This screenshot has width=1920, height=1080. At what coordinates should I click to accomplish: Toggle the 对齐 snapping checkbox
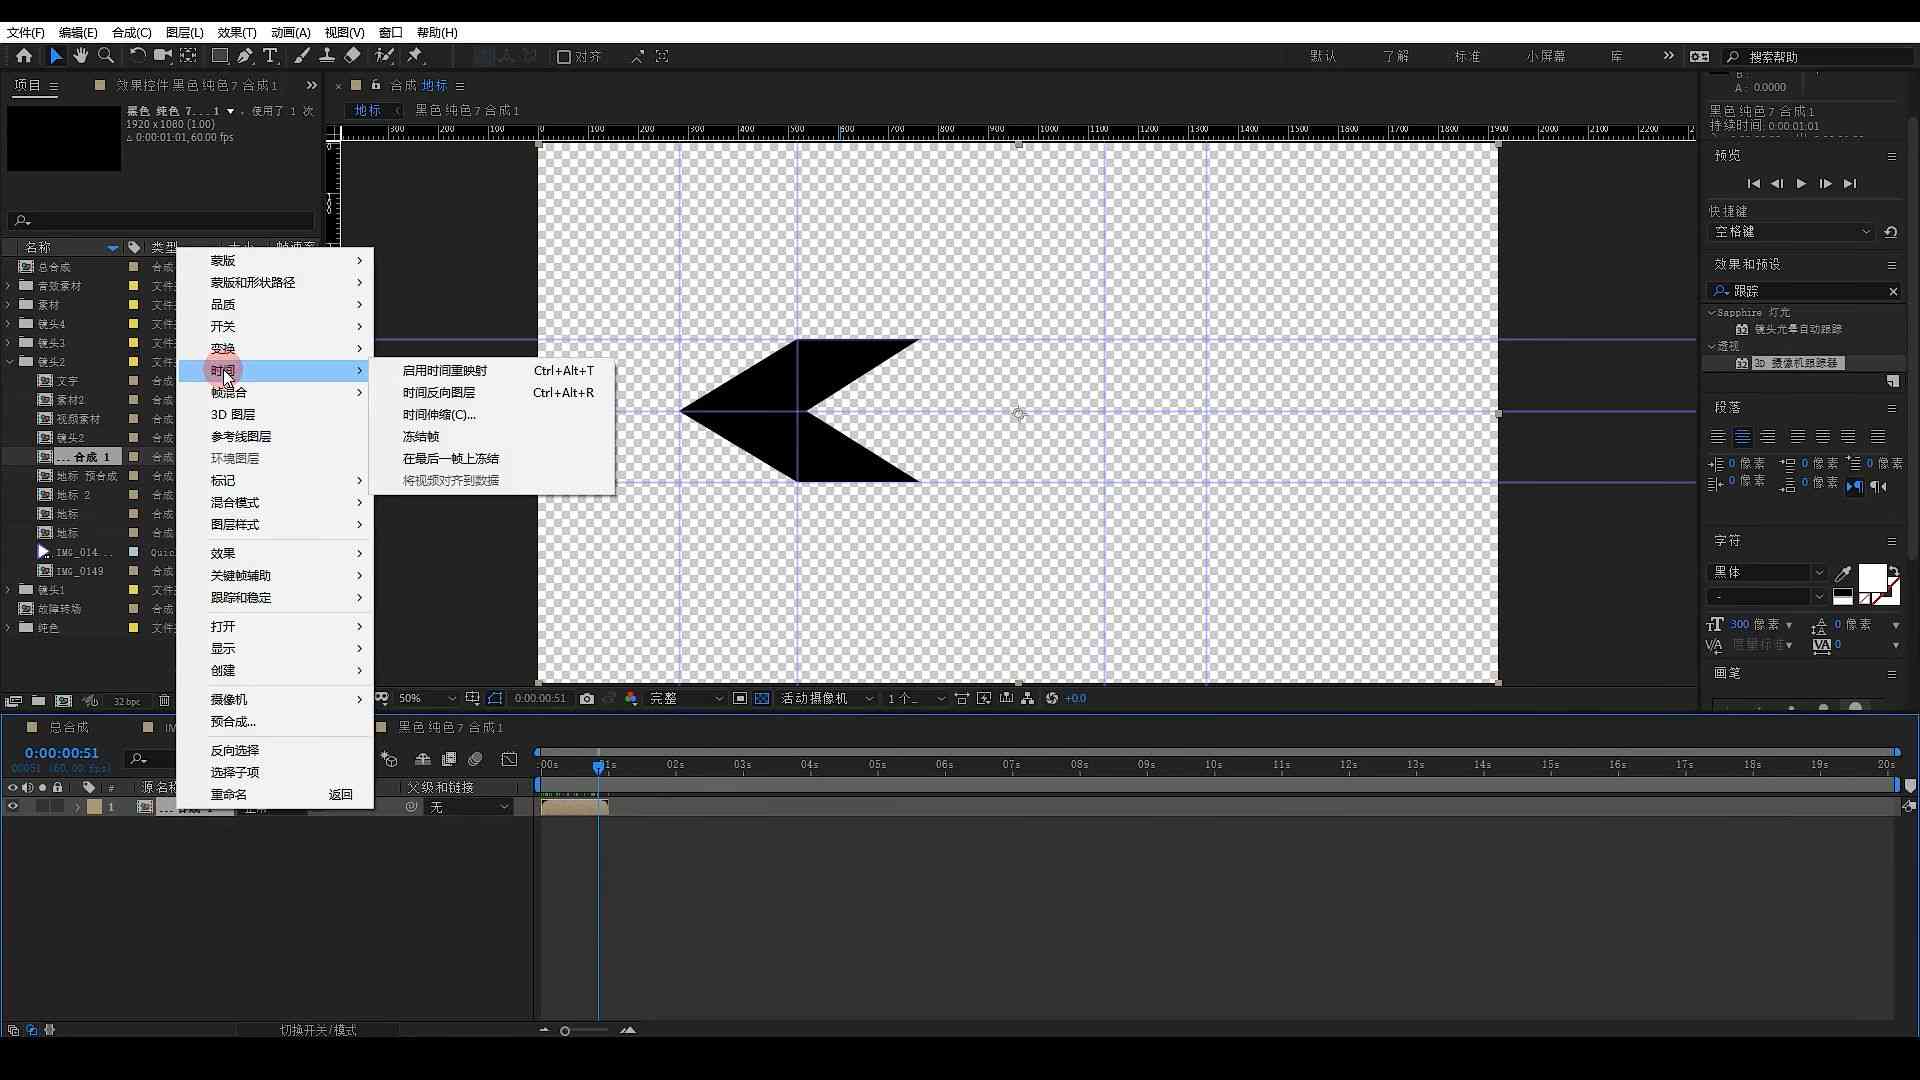[x=564, y=57]
